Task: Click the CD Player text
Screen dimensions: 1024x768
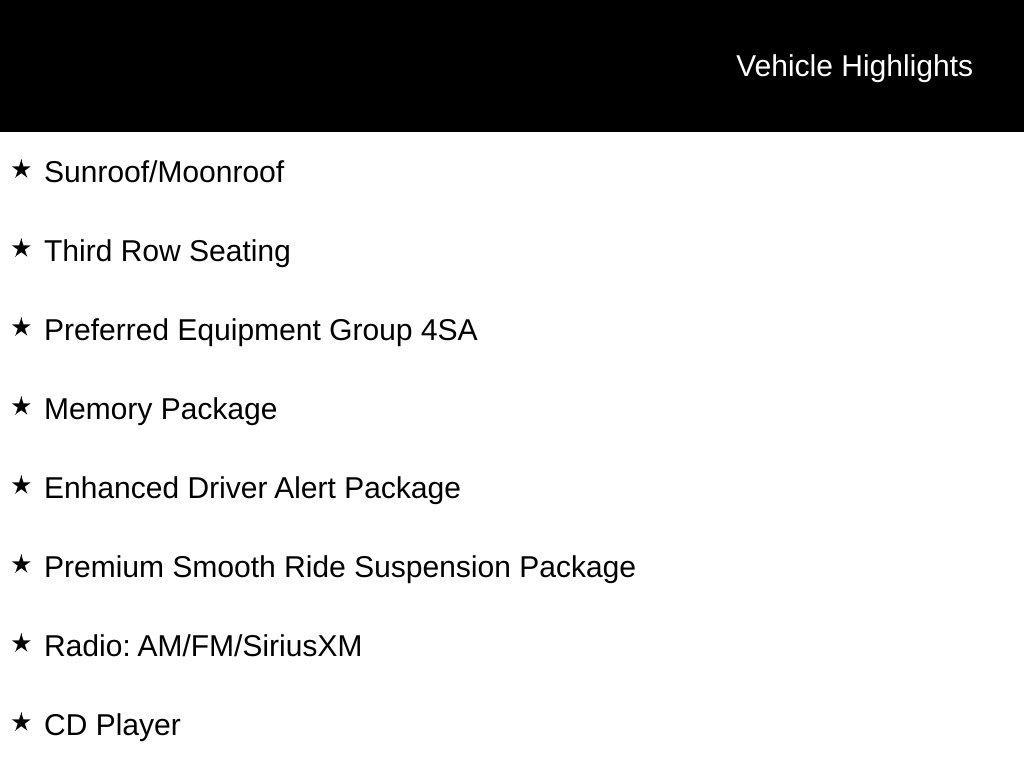Action: [x=112, y=726]
